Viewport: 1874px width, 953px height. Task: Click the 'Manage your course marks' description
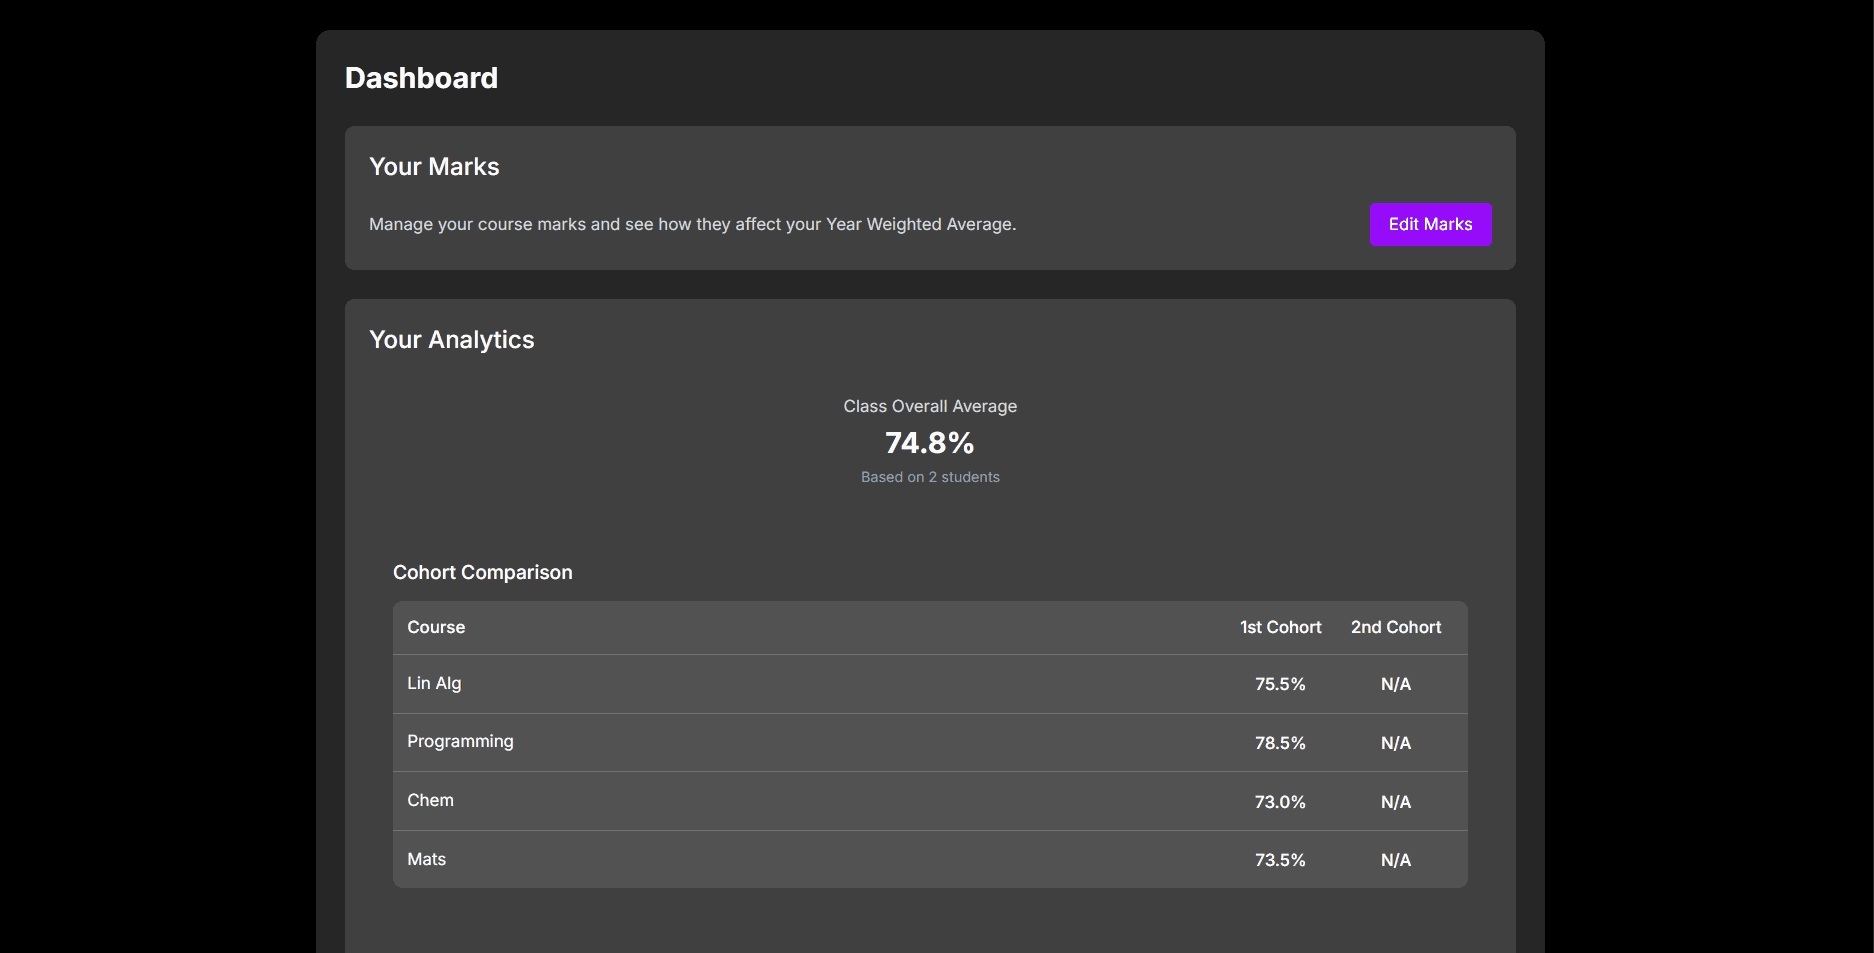click(692, 224)
